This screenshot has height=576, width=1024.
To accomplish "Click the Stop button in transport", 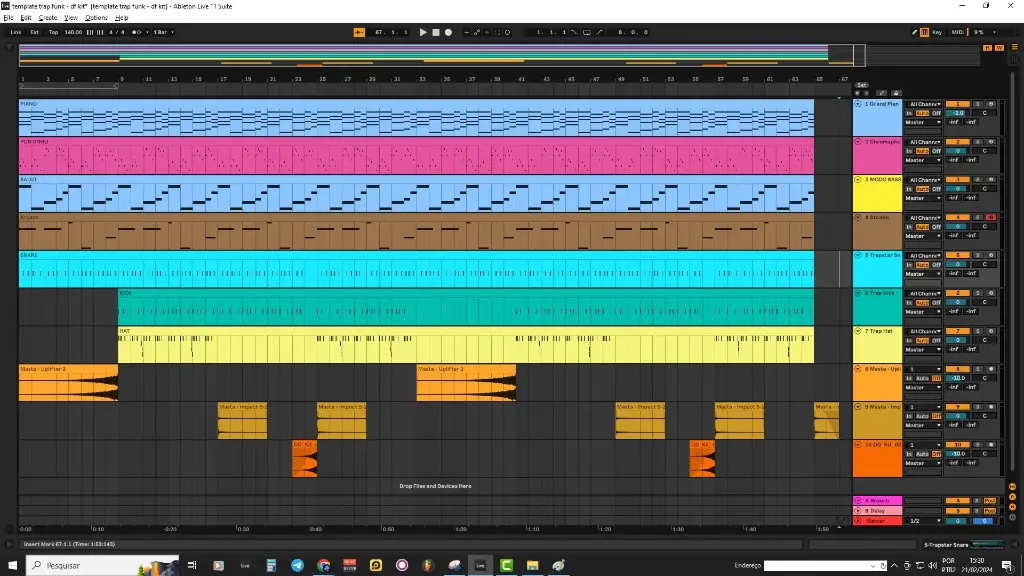I will click(436, 32).
